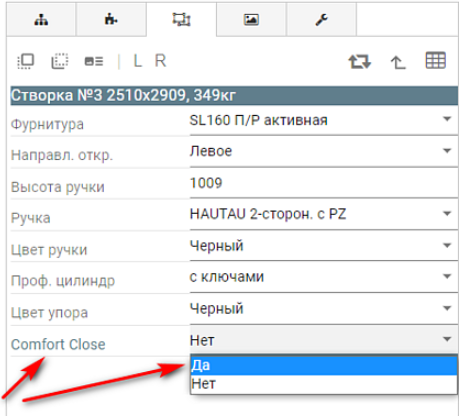Open the table grid icon
The width and height of the screenshot is (461, 416).
436,61
